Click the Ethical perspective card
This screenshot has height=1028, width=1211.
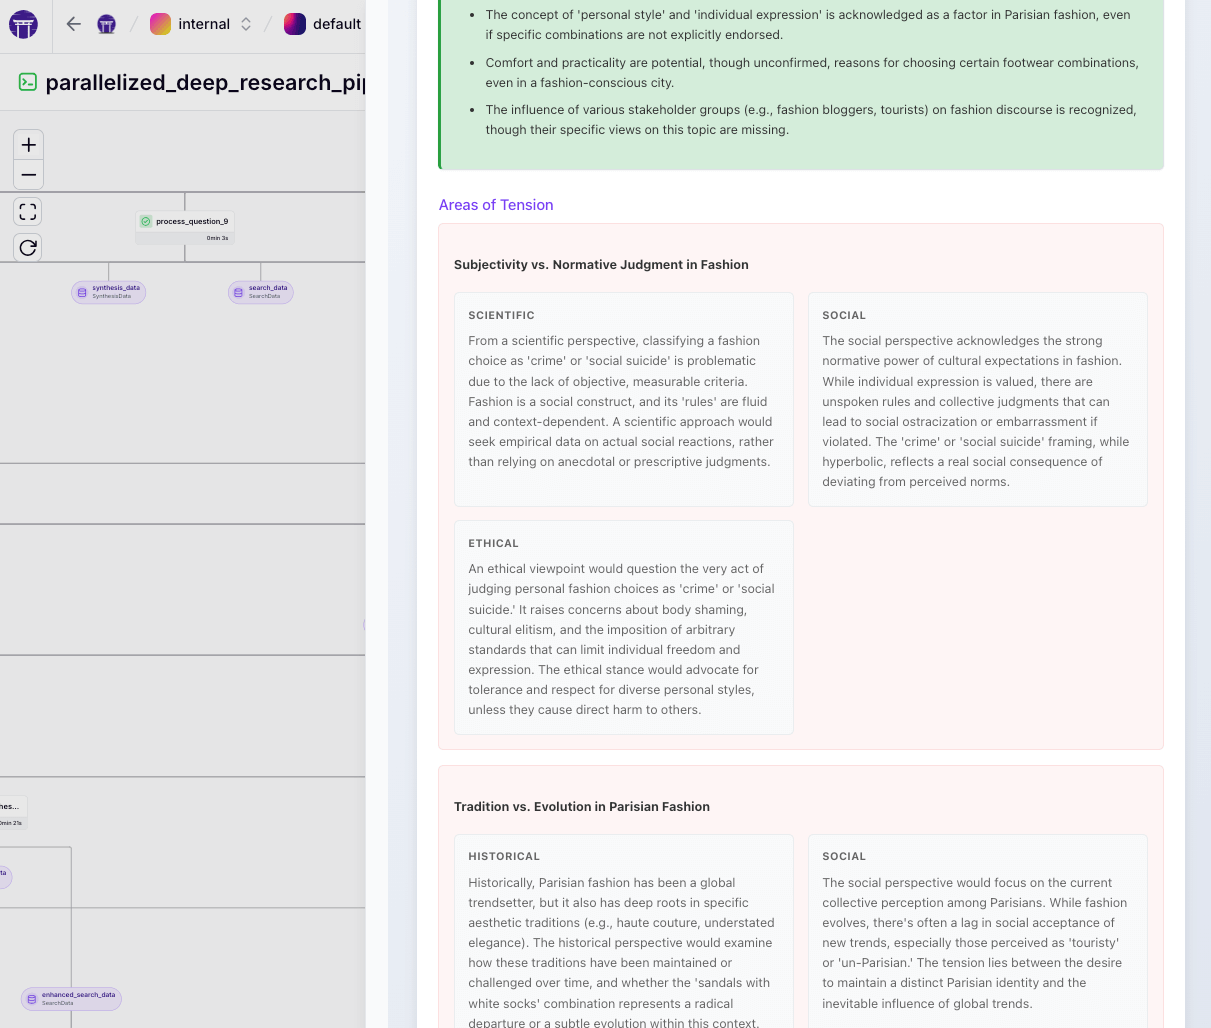[623, 627]
